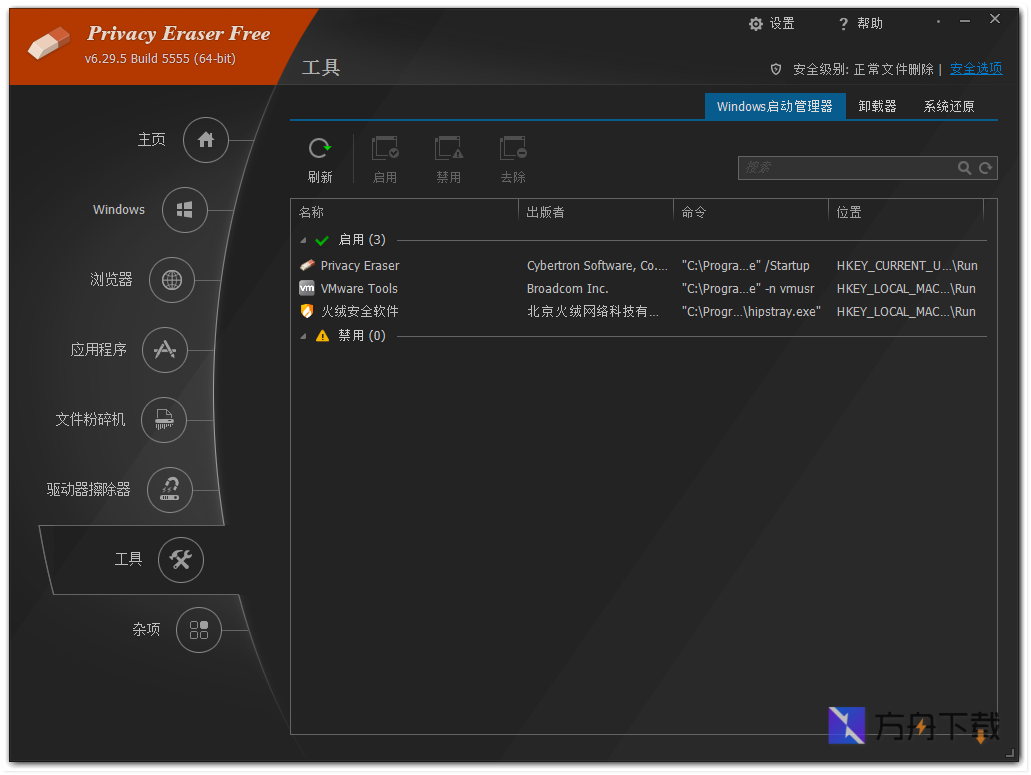Switch to 系统还原 tab
1031x775 pixels.
pyautogui.click(x=948, y=106)
